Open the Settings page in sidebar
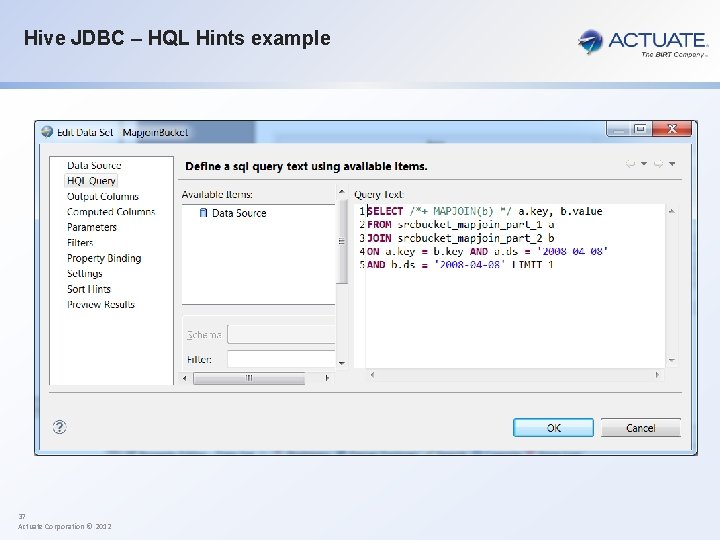This screenshot has height=540, width=720. [84, 274]
